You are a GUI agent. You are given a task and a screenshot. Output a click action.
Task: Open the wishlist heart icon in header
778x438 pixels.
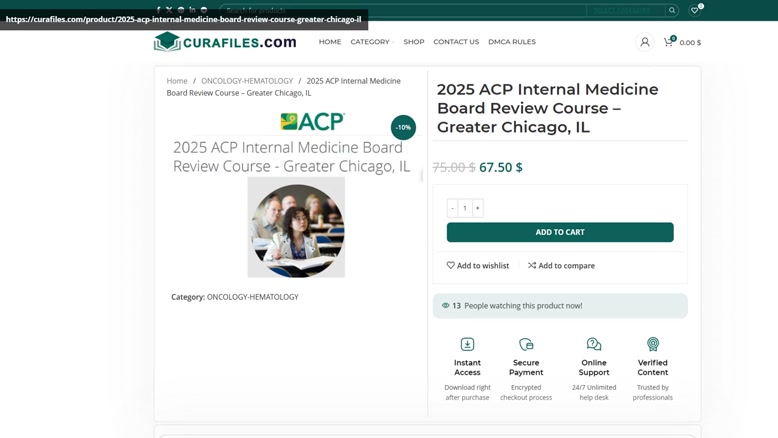(695, 10)
